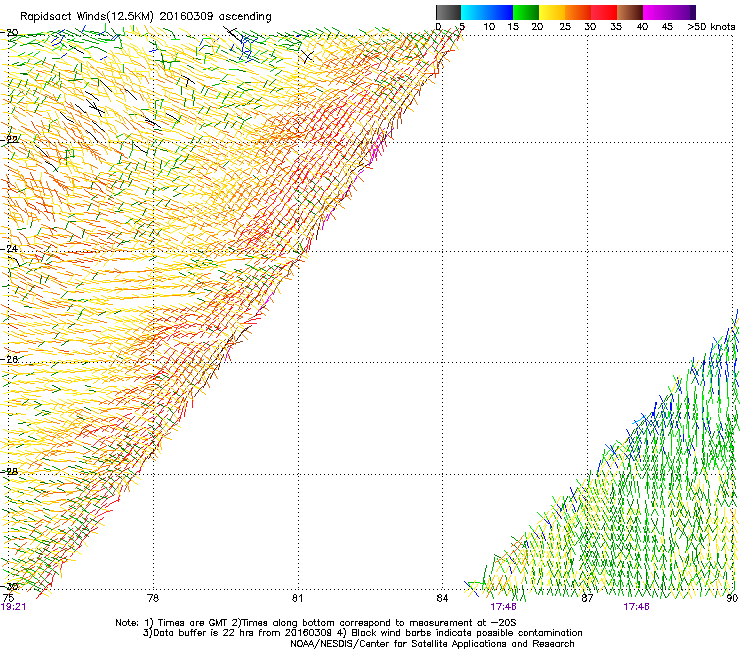Click the '>50 knots' legend label
The height and width of the screenshot is (650, 740).
click(x=711, y=27)
